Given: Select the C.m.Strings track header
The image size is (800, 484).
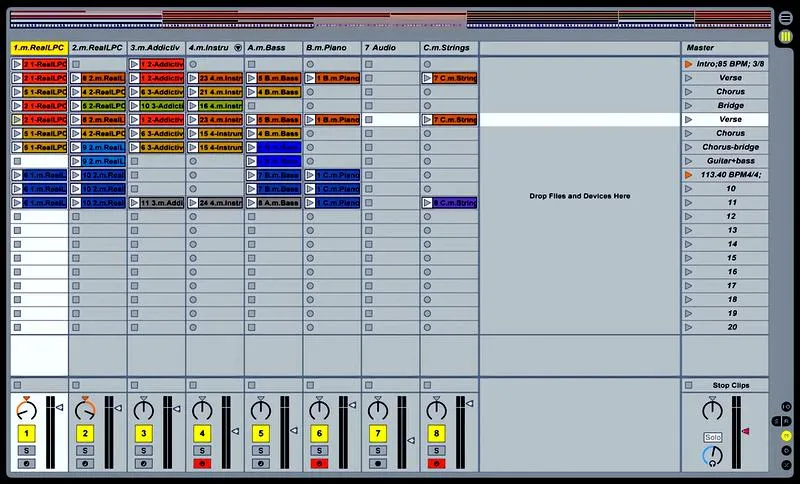Looking at the screenshot, I should 449,48.
